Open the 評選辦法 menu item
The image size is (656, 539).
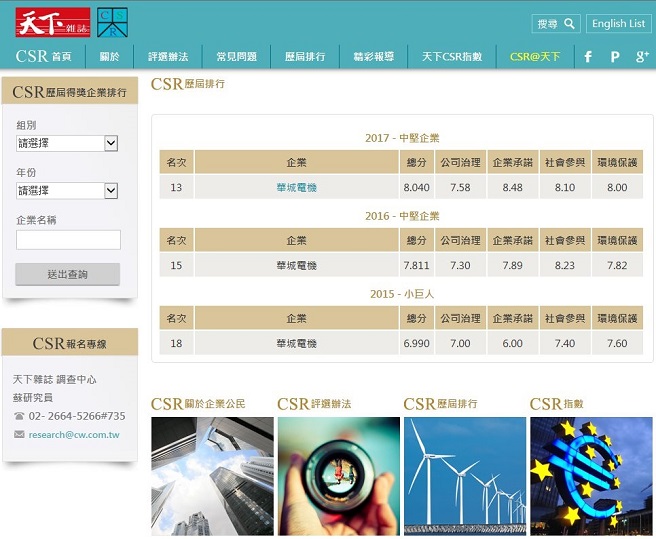point(168,56)
